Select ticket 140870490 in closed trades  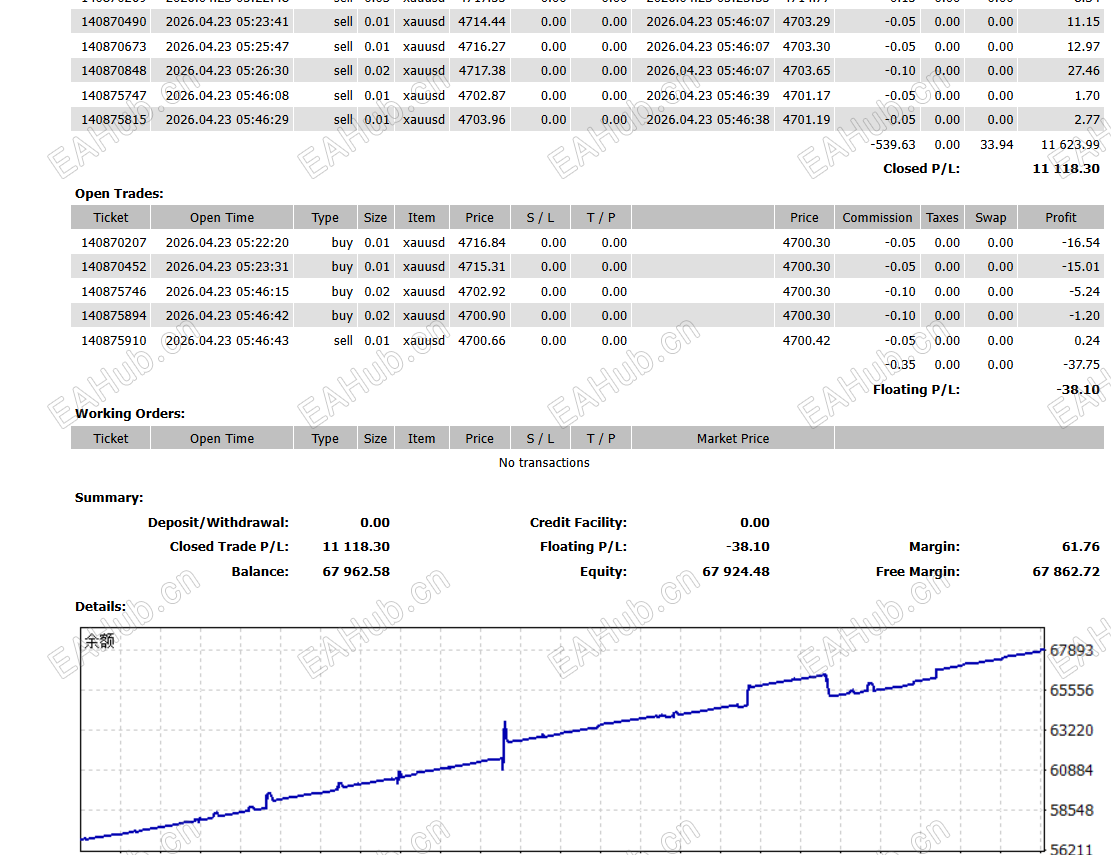[x=113, y=22]
